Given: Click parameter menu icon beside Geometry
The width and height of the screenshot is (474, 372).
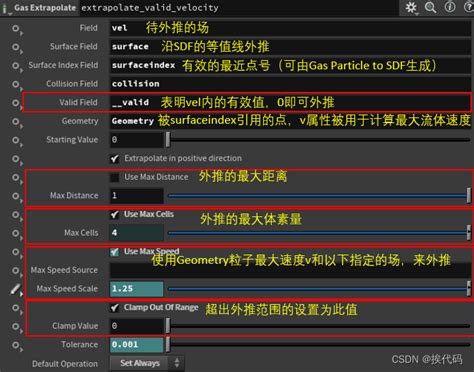Looking at the screenshot, I should tap(16, 122).
